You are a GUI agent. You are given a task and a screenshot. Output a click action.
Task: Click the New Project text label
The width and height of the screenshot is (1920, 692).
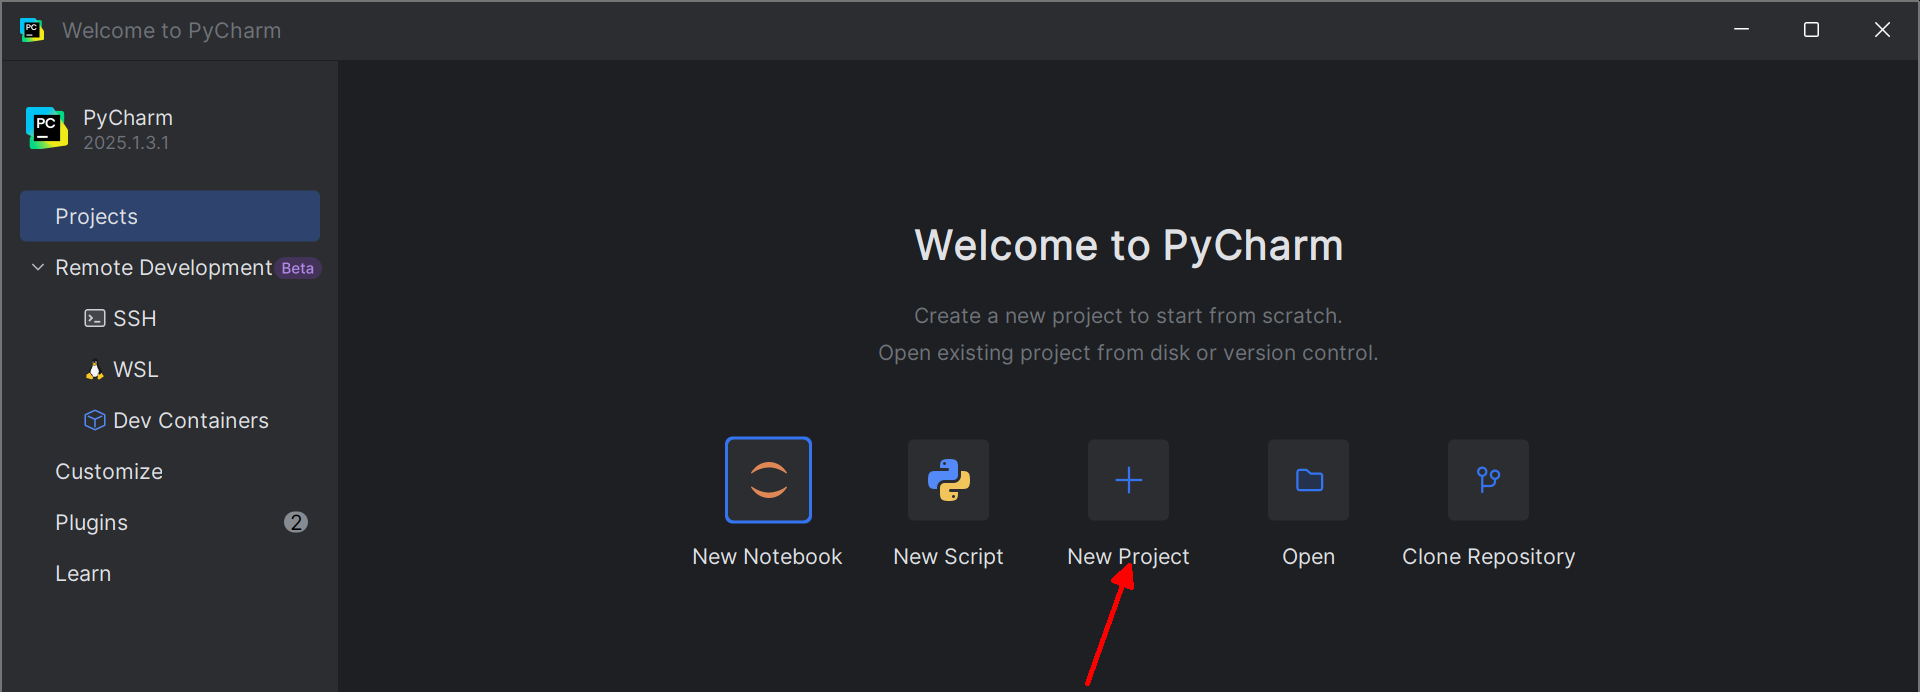click(1128, 556)
